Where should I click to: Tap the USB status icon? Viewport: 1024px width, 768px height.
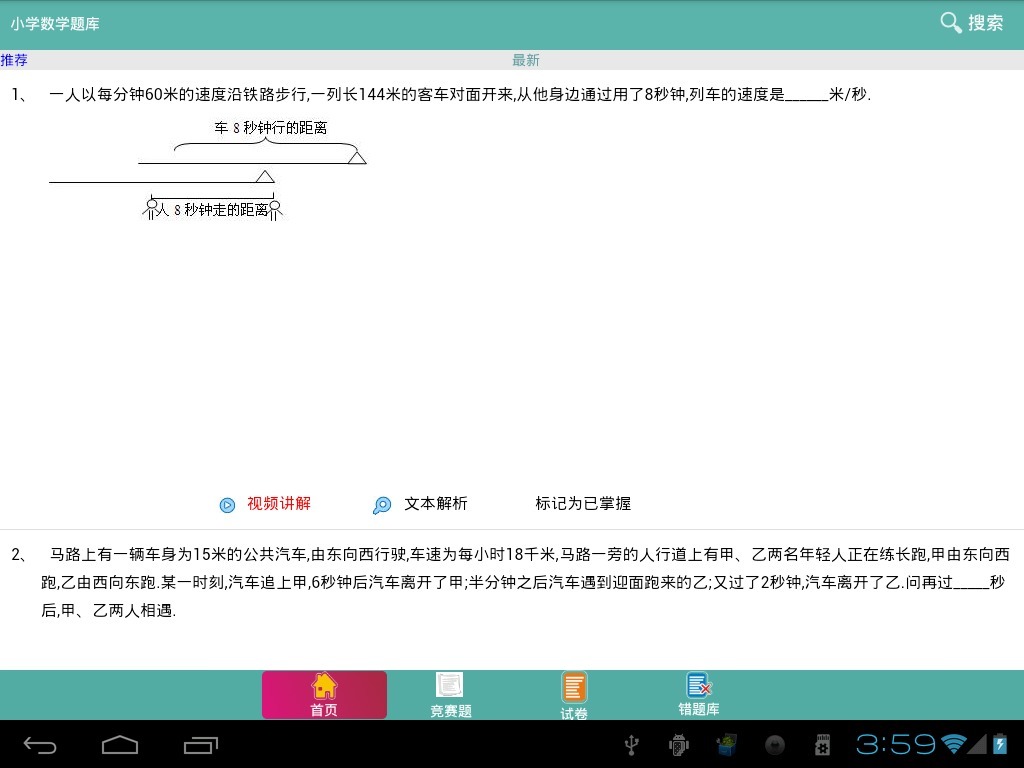[631, 745]
